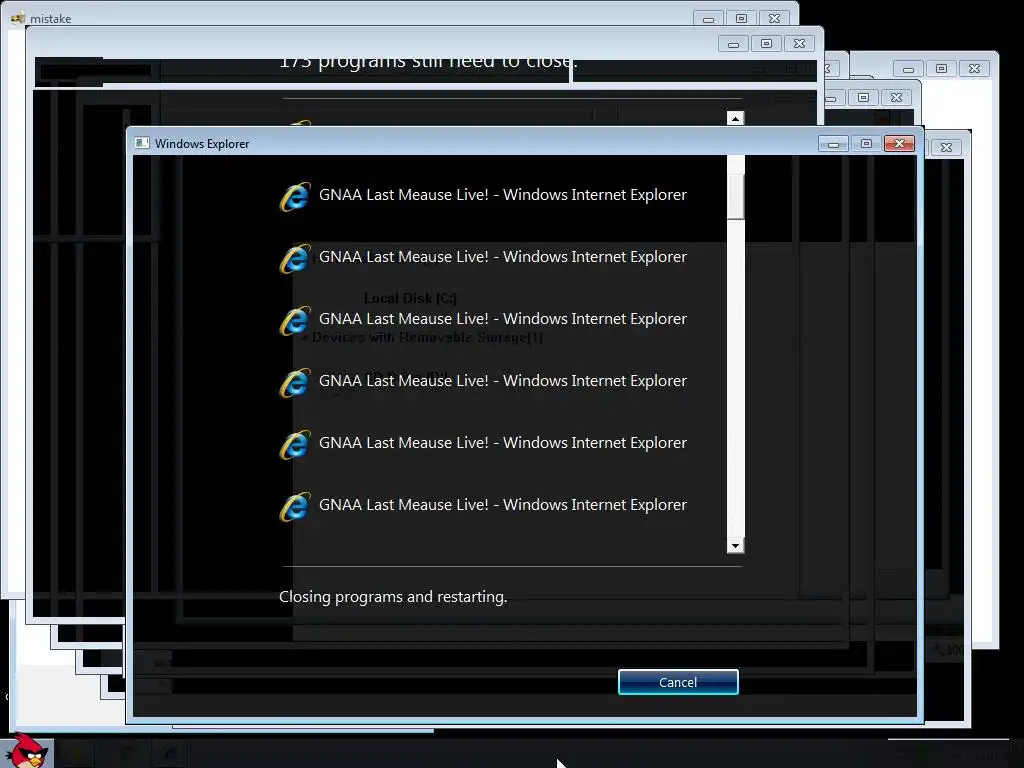
Task: Select the fourth GNAA Last Measure Live! entry text
Action: coord(503,381)
